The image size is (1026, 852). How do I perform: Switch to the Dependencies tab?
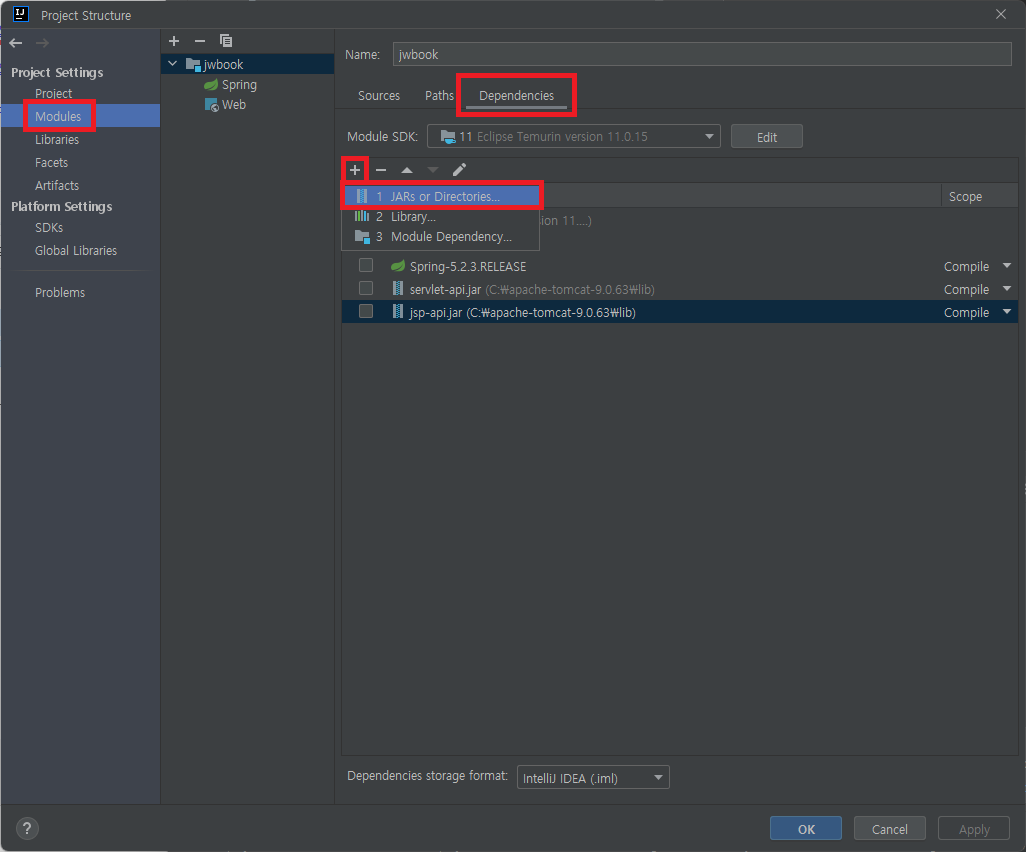[x=516, y=96]
